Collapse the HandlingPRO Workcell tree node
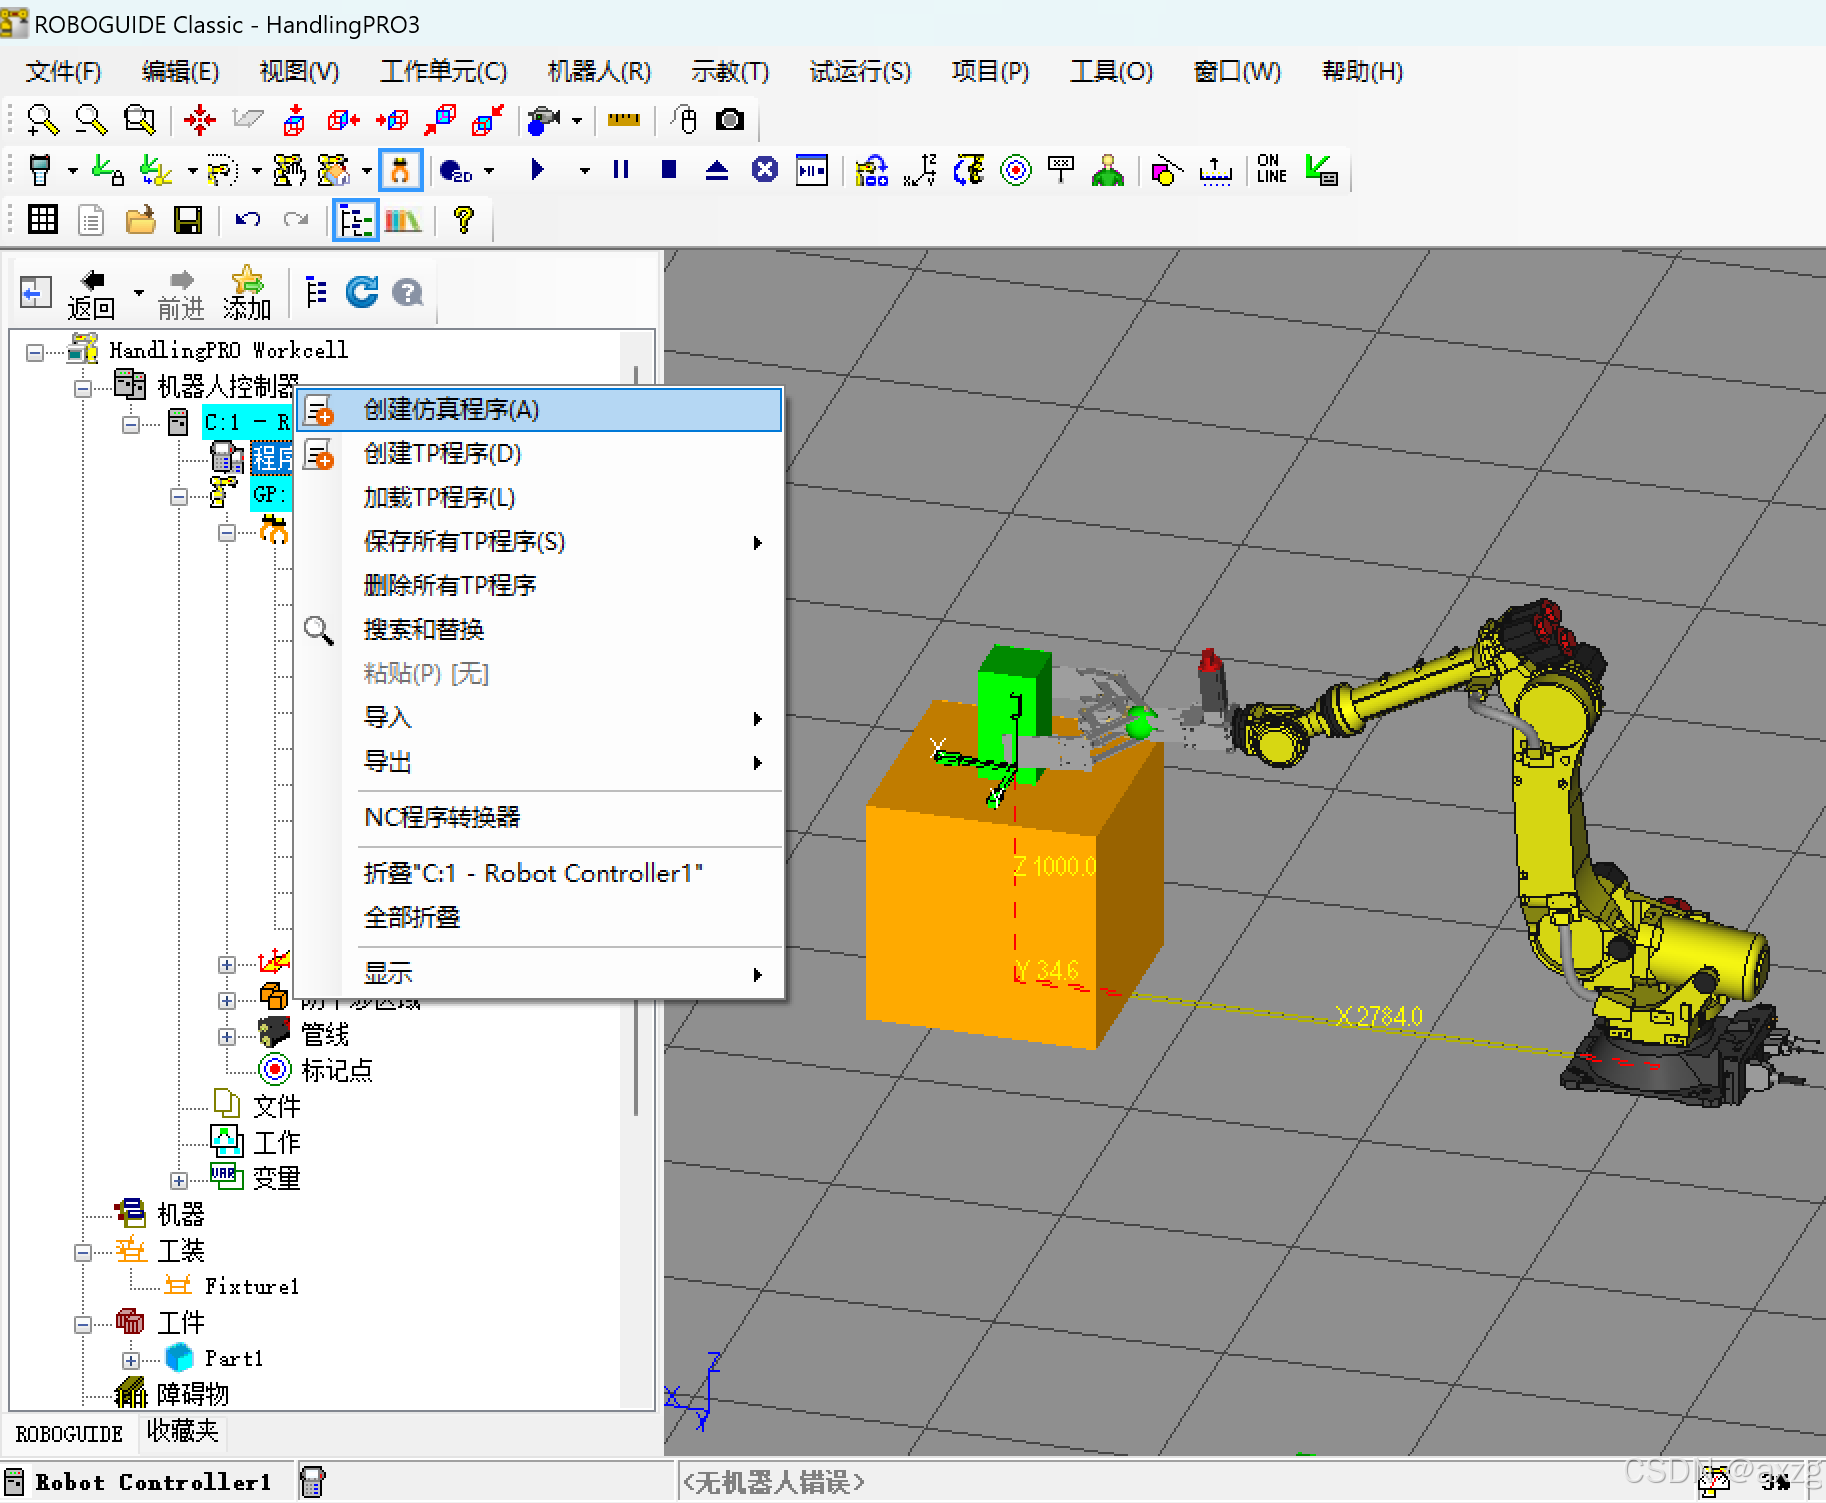Image resolution: width=1826 pixels, height=1503 pixels. pos(35,352)
